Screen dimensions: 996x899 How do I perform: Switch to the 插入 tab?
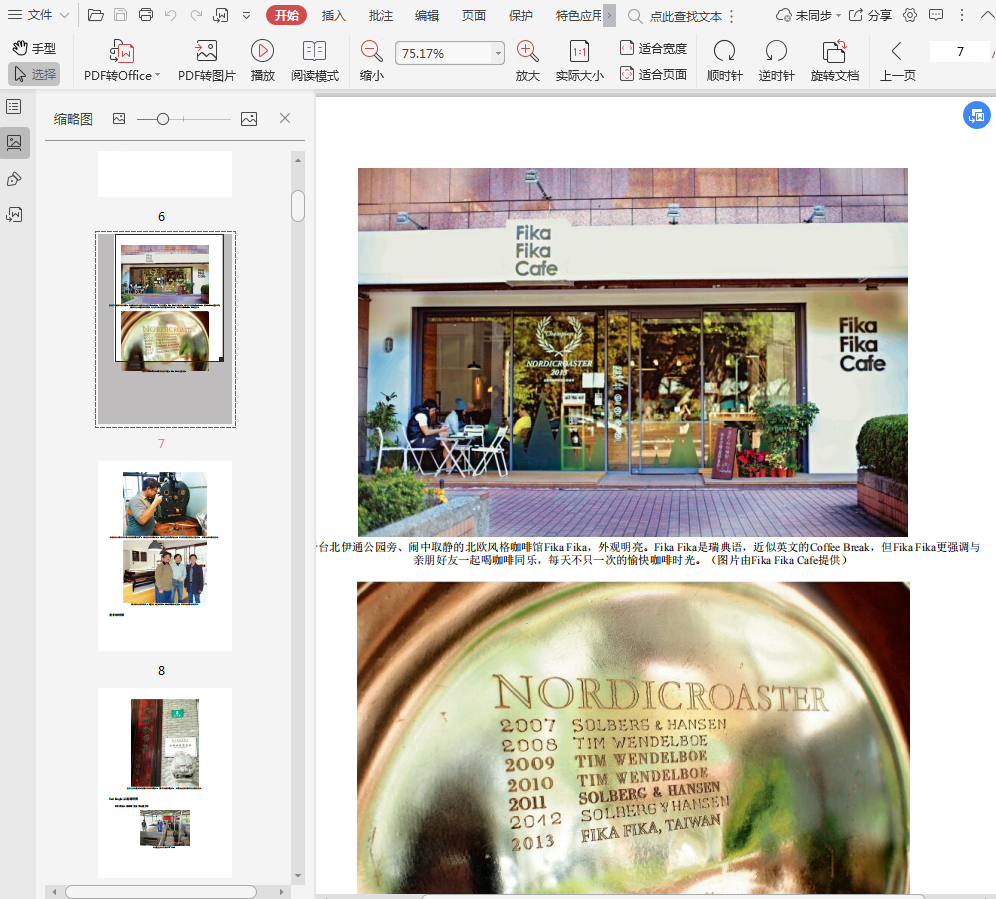(x=334, y=15)
